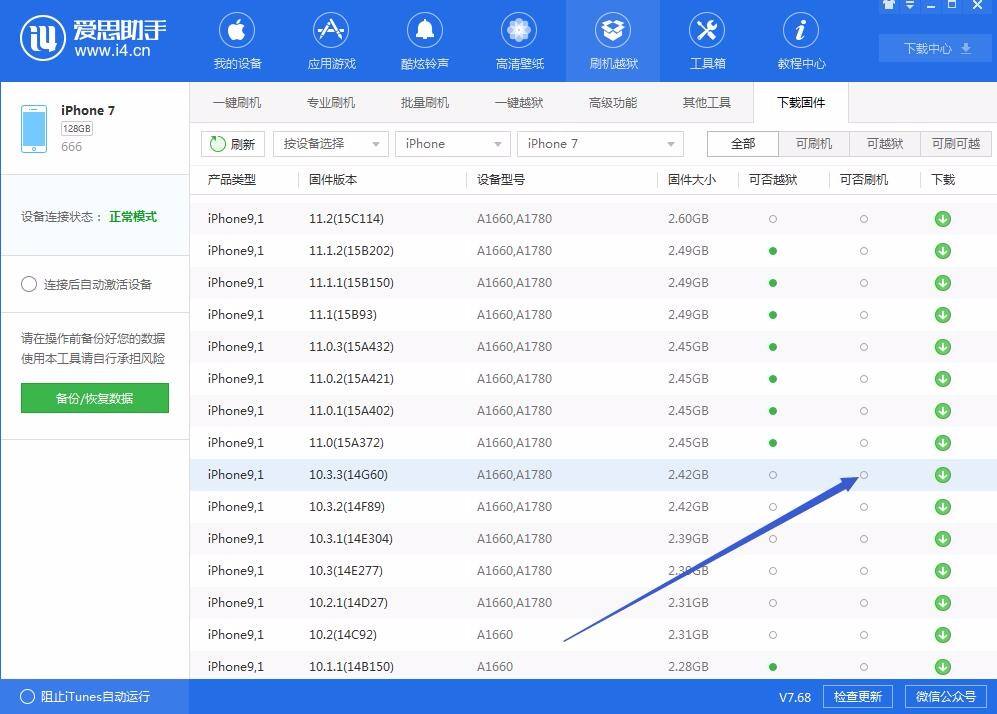
Task: Sort by 固件版本 column header
Action: (x=333, y=180)
